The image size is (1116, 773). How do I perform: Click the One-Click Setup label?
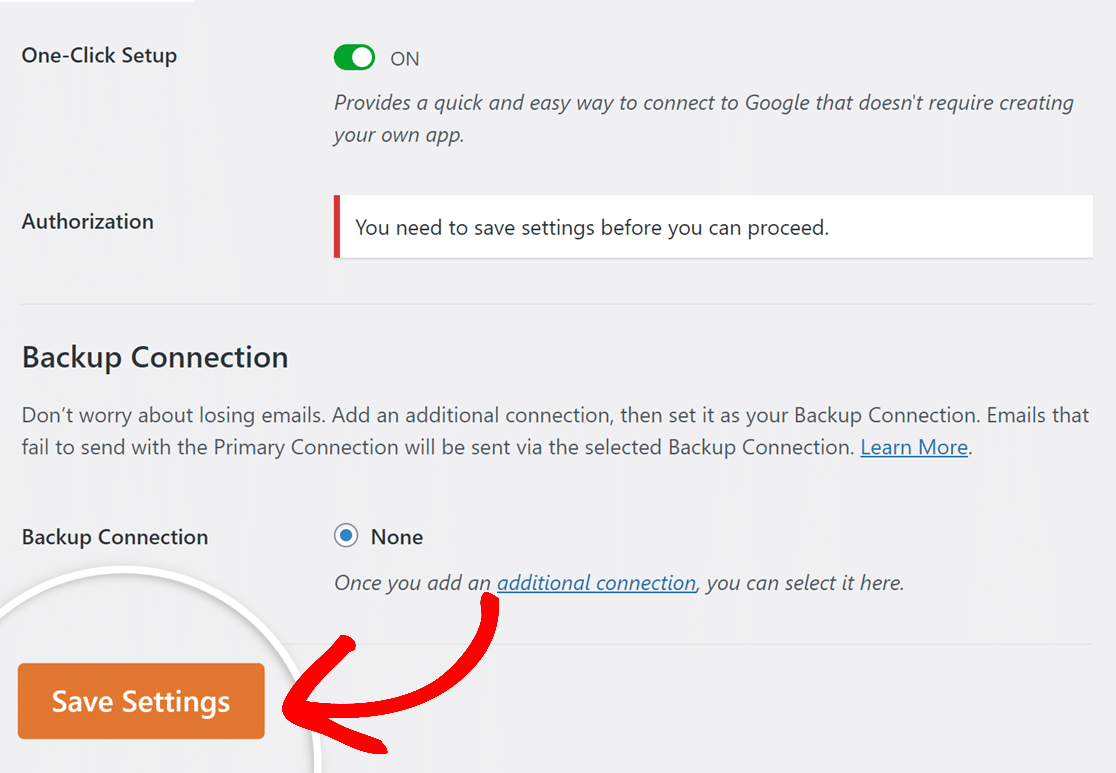point(99,56)
